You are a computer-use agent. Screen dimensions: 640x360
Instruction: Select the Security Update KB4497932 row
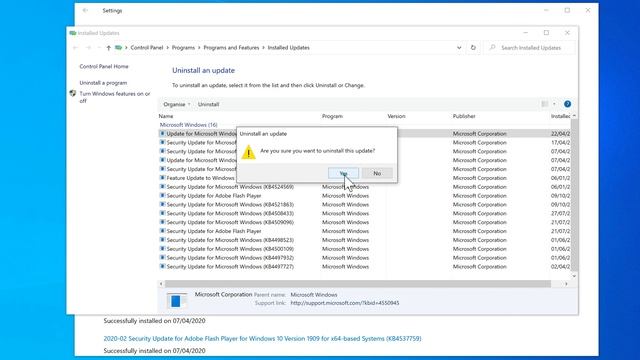pos(364,258)
